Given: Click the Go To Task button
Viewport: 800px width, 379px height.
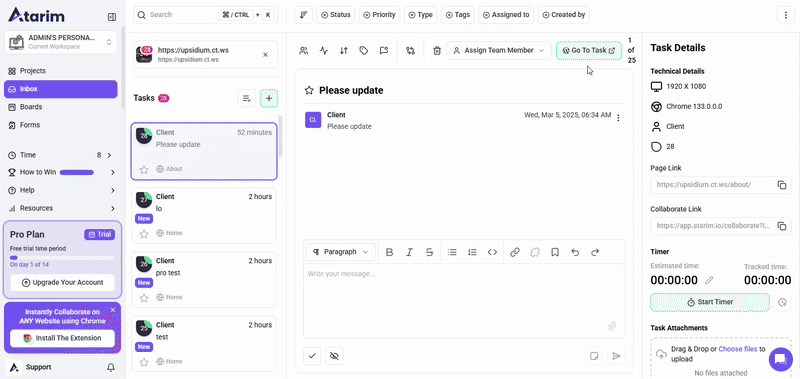Looking at the screenshot, I should 589,50.
